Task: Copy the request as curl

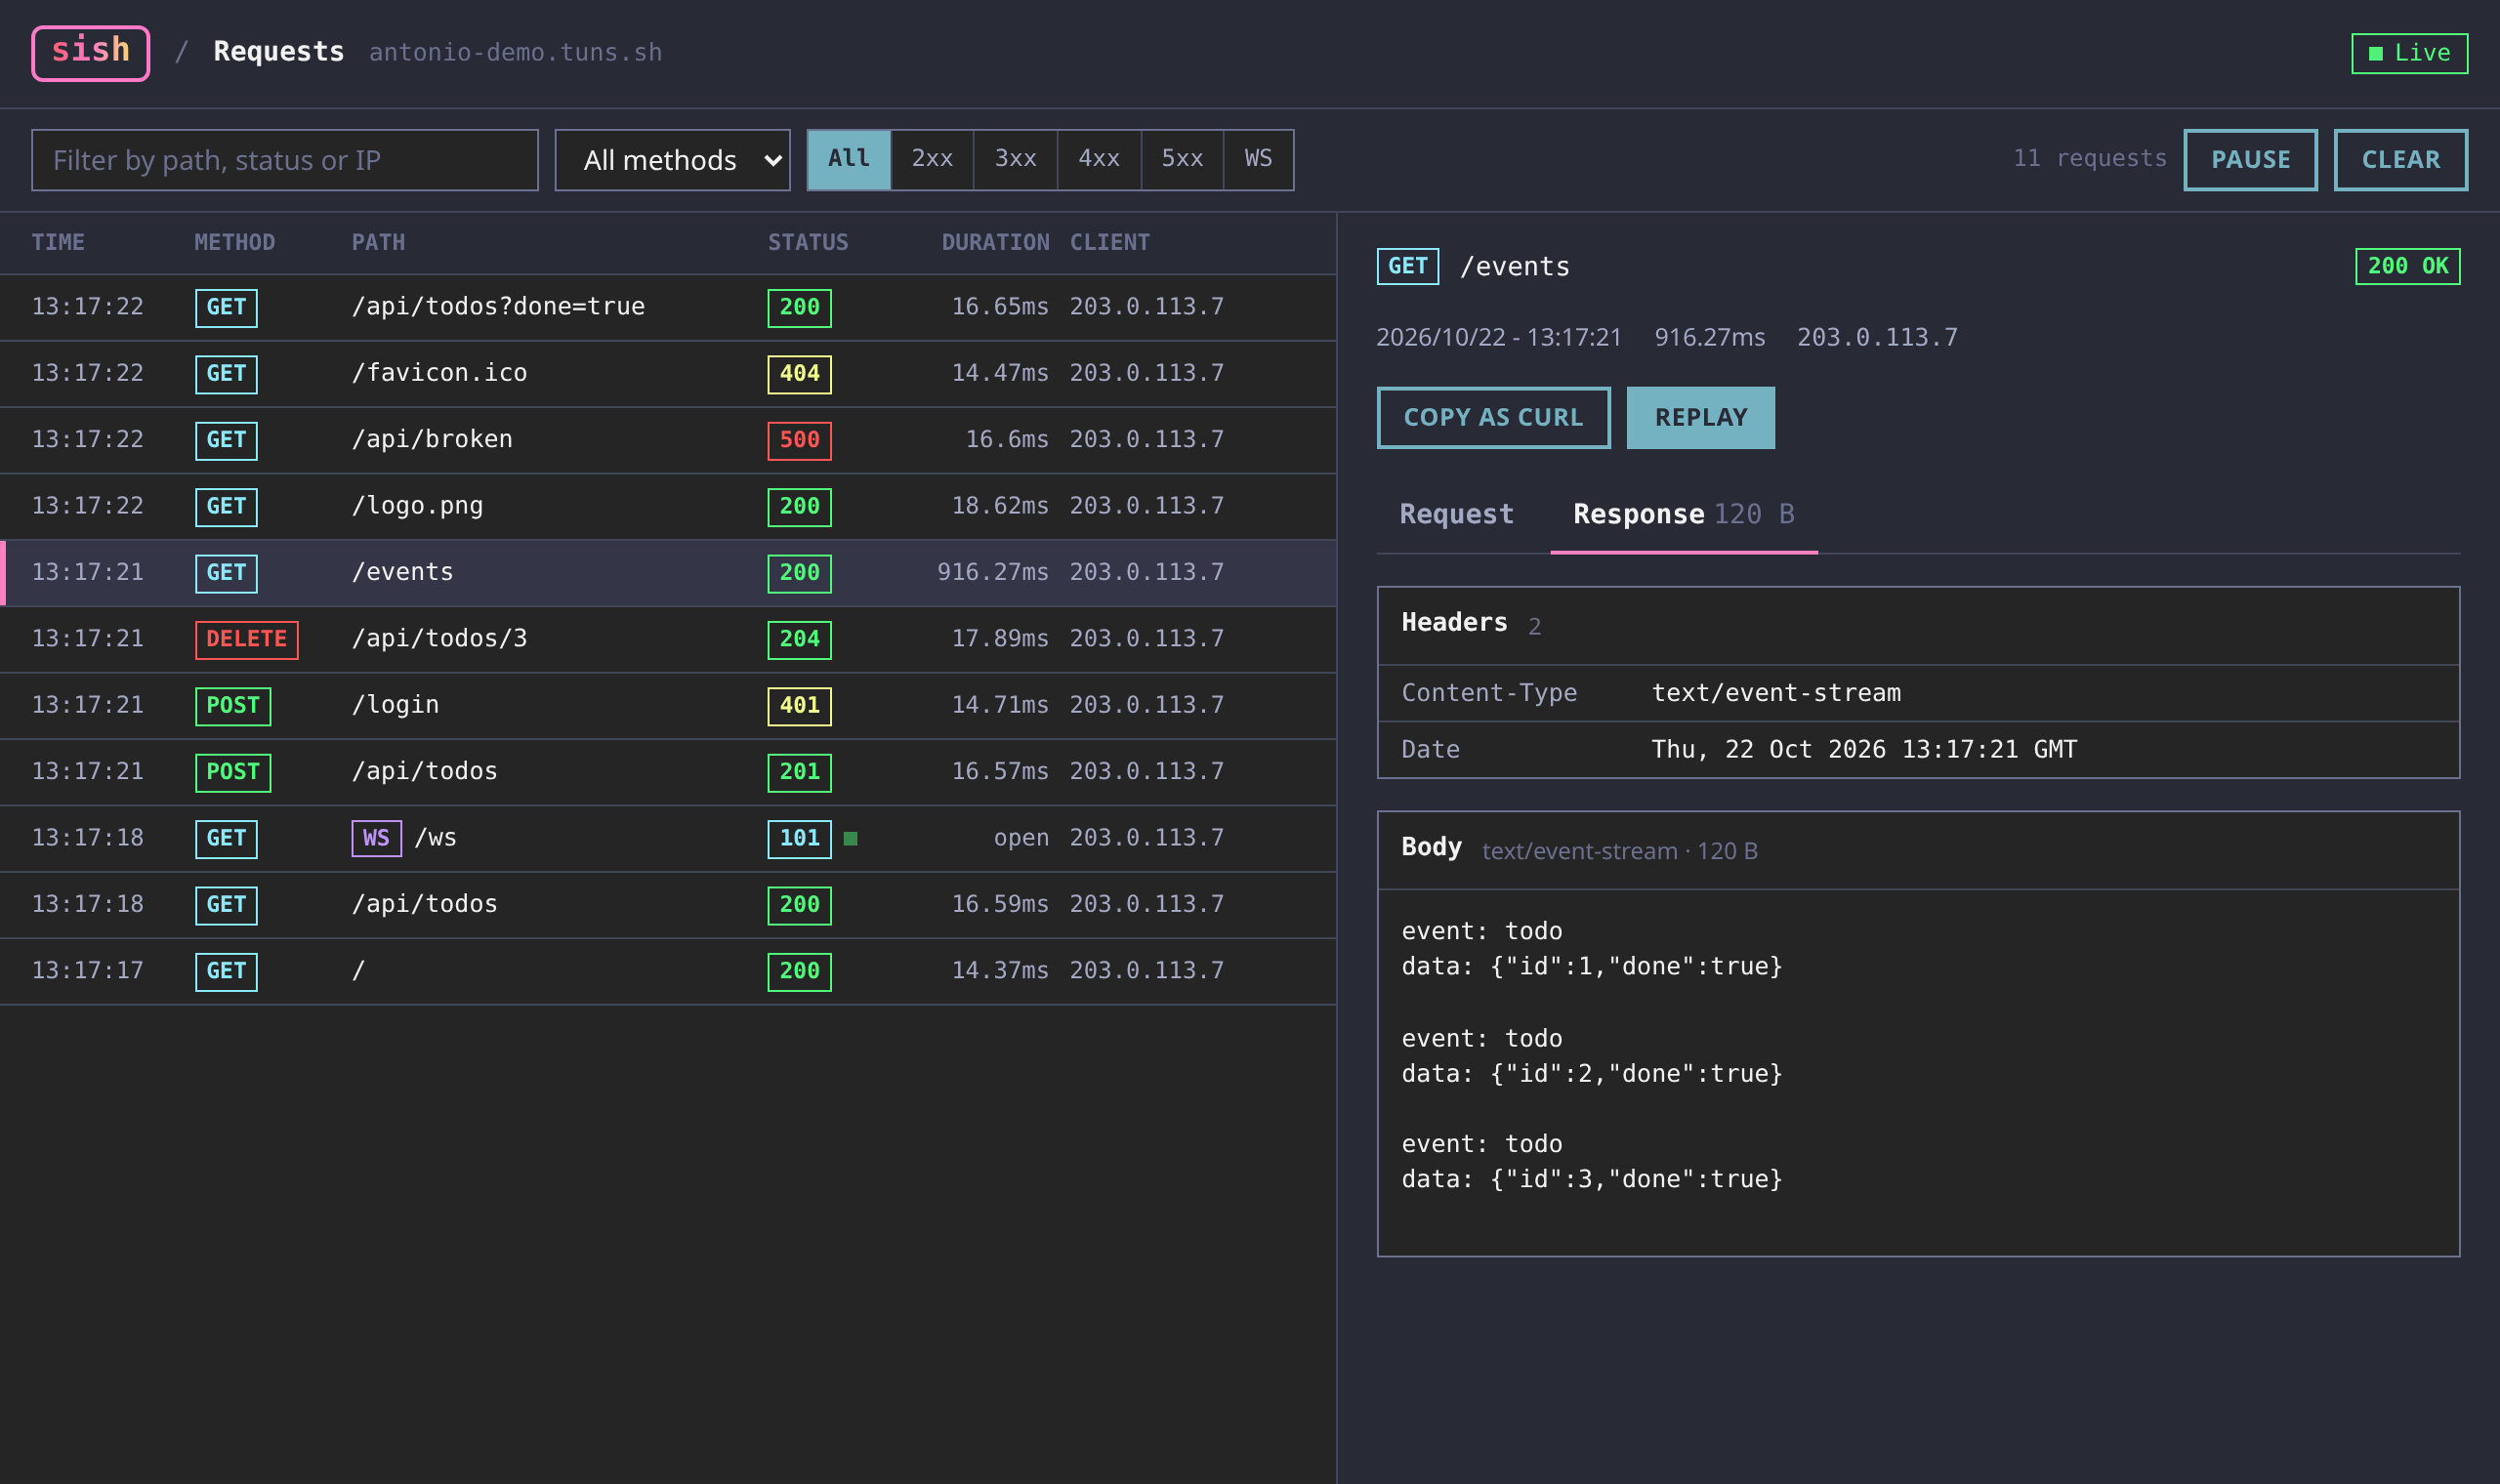Action: click(1493, 418)
